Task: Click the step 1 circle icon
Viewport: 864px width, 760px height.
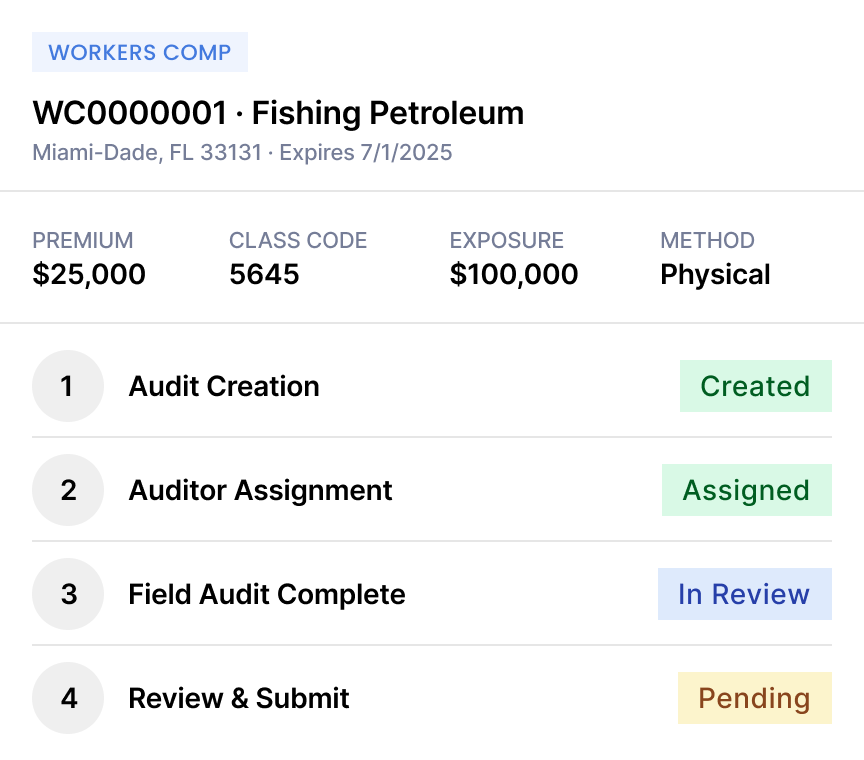Action: point(68,386)
